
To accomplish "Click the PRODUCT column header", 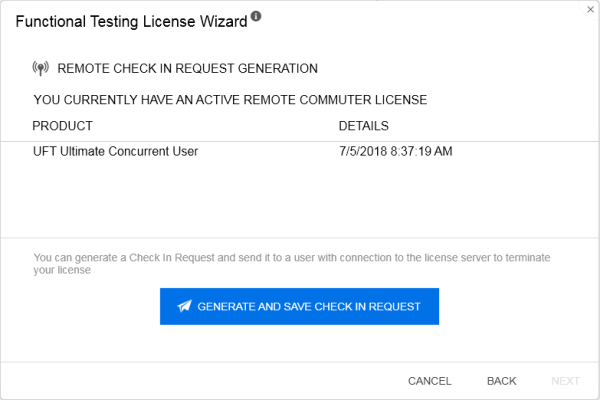I will 63,126.
